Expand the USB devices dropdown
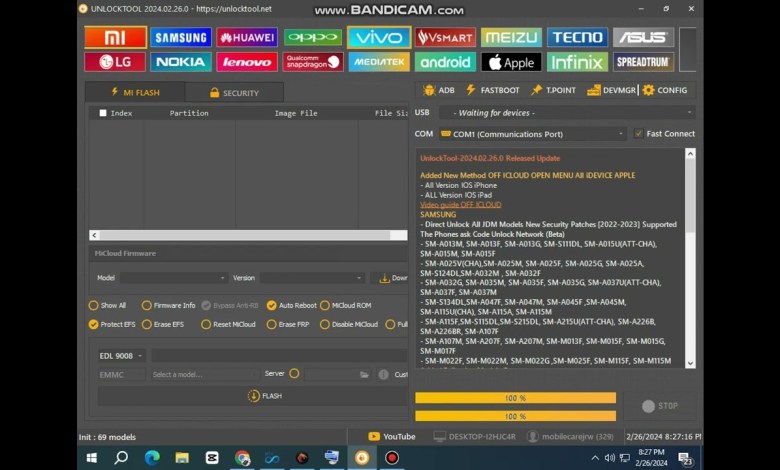 click(567, 113)
